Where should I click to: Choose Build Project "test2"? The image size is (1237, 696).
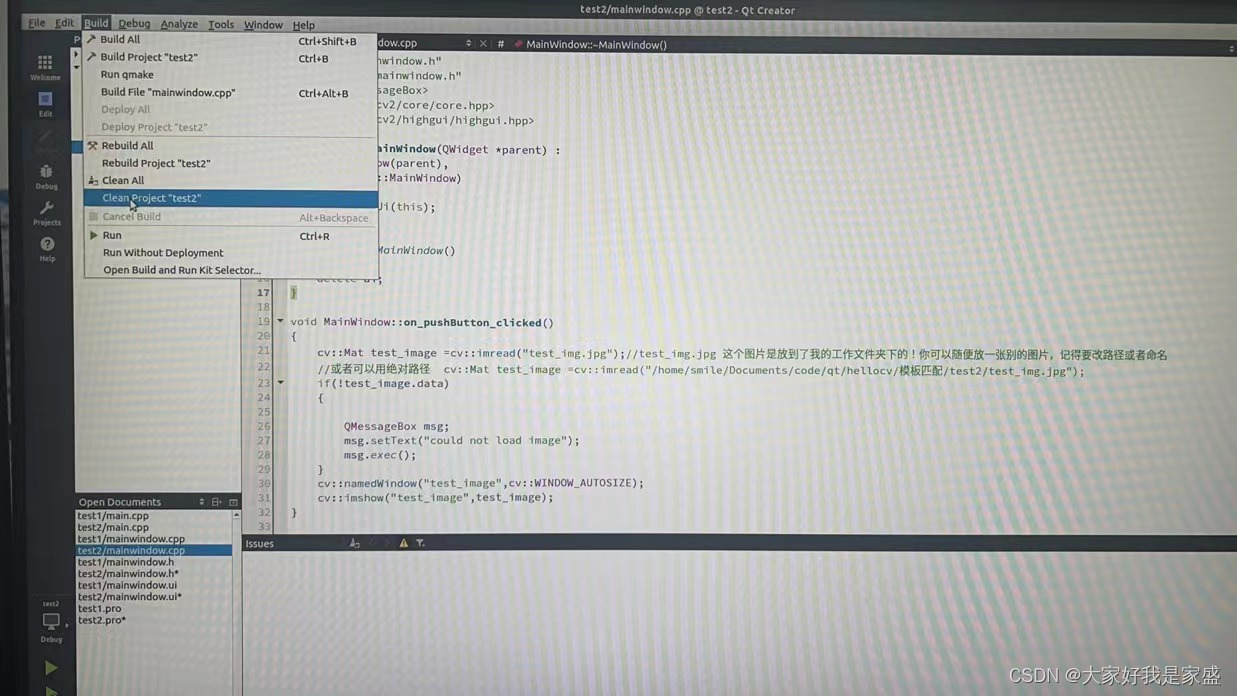230,57
